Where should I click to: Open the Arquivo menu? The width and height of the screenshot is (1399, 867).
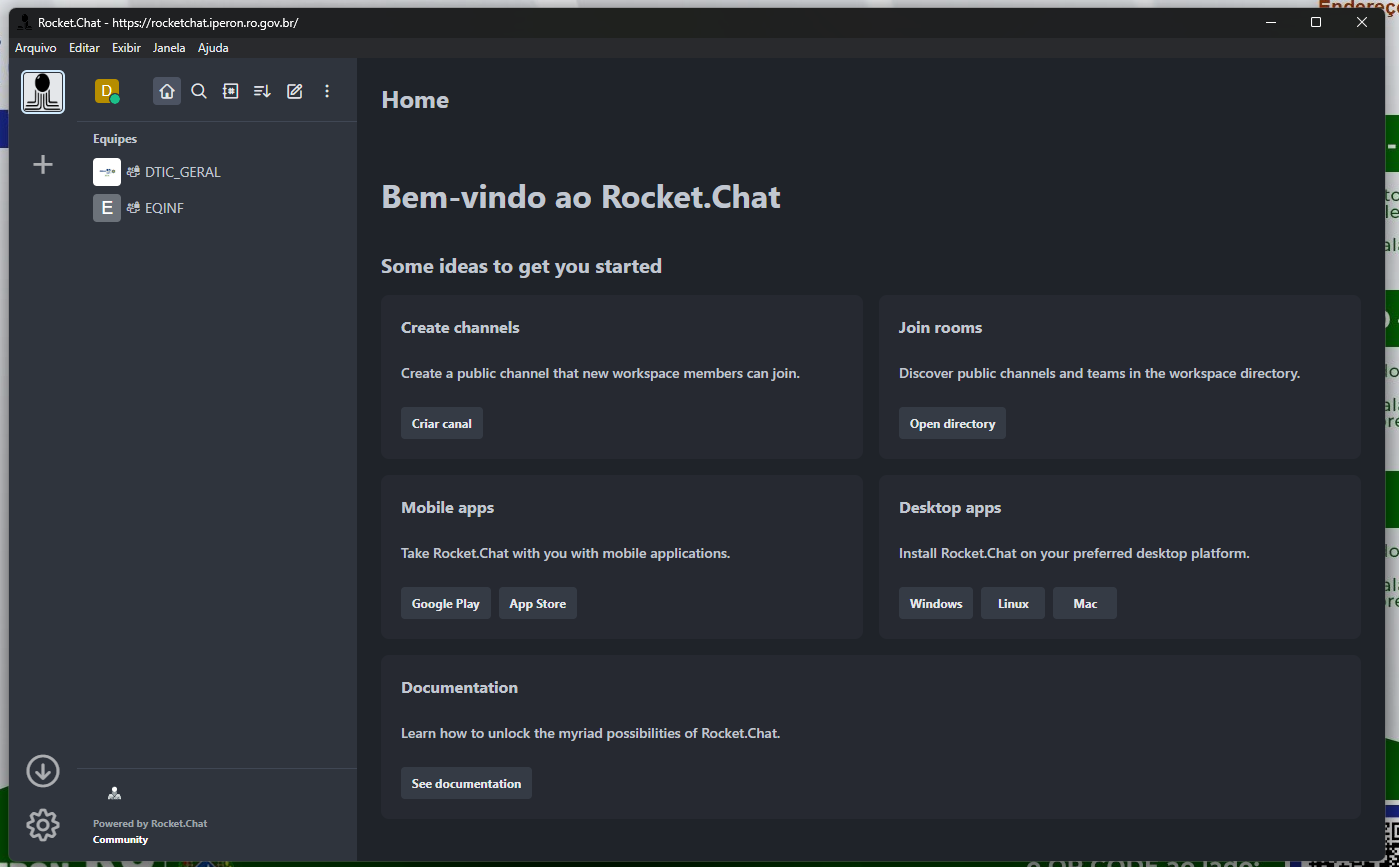coord(36,48)
